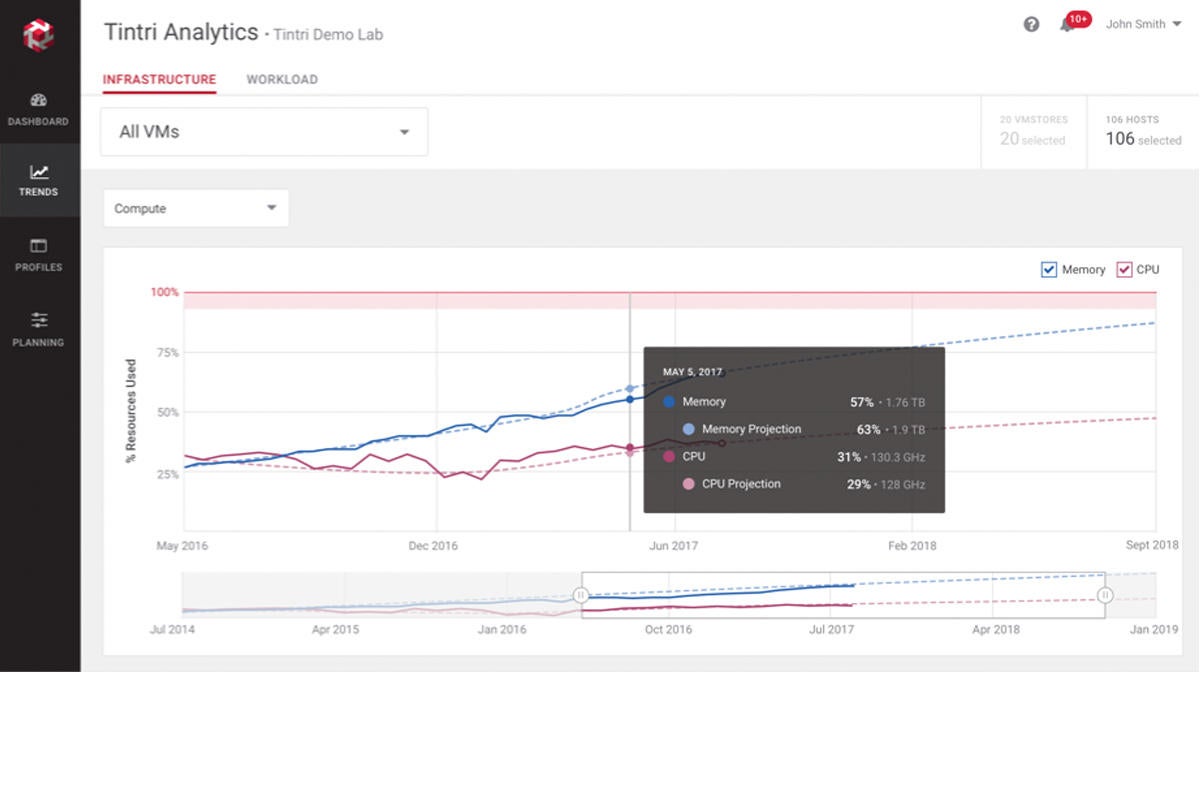Viewport: 1200px width, 800px height.
Task: Expand the Compute dropdown
Action: tap(196, 208)
